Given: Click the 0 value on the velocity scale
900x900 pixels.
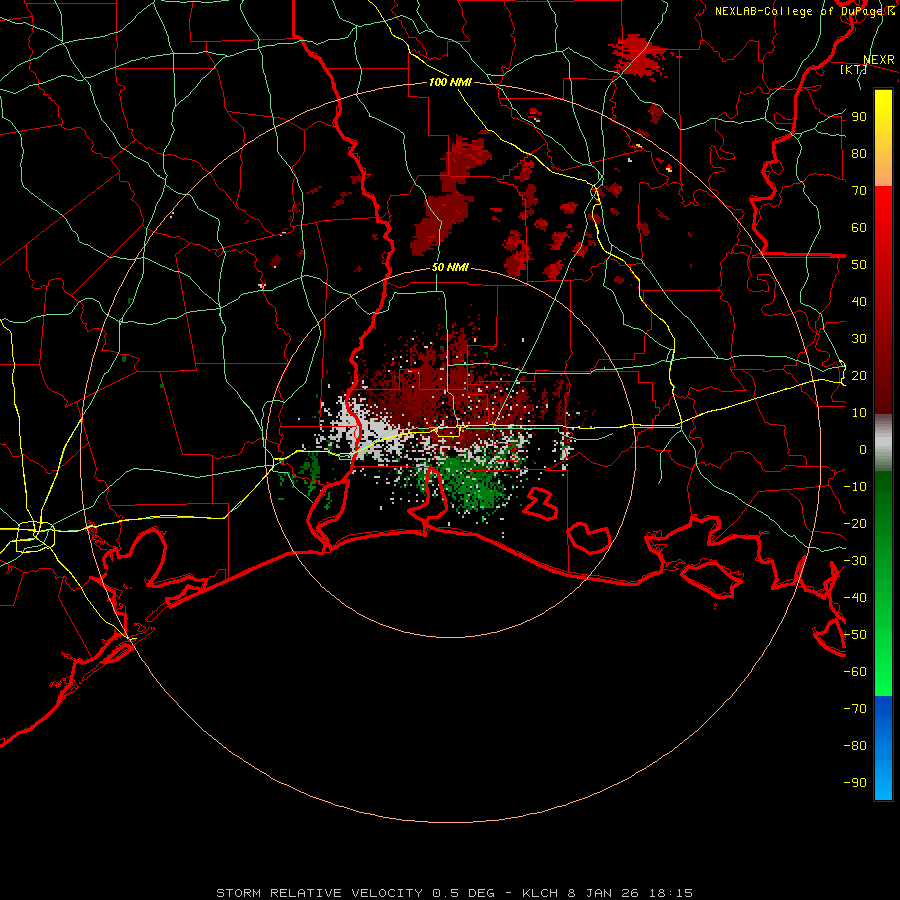Looking at the screenshot, I should coord(863,449).
